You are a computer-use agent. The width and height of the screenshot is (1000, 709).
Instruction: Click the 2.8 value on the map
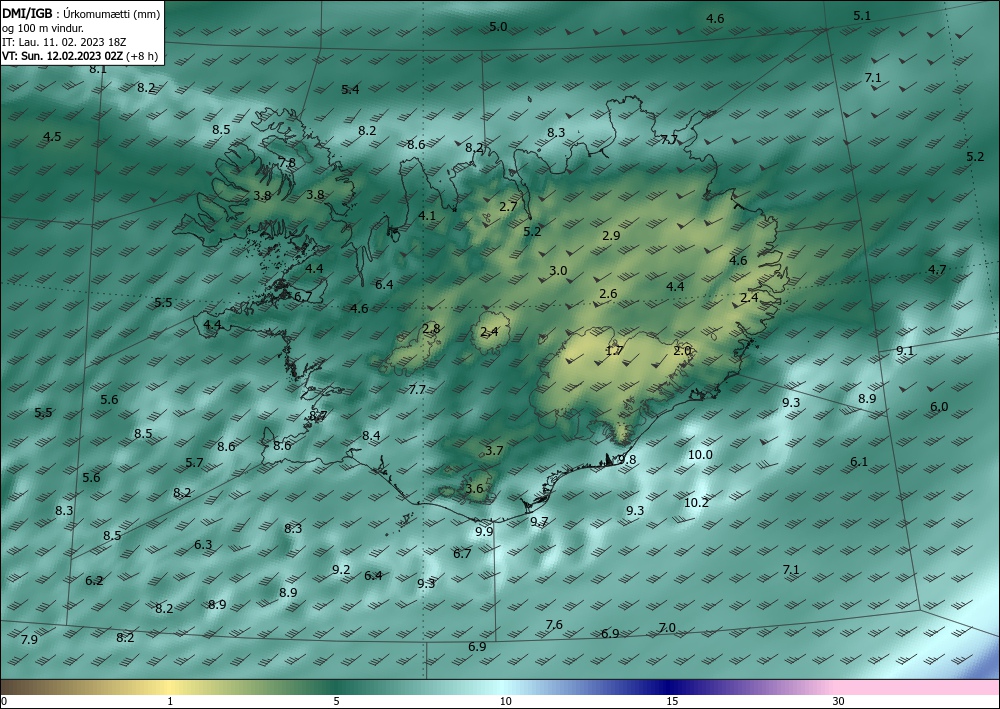[x=431, y=329]
